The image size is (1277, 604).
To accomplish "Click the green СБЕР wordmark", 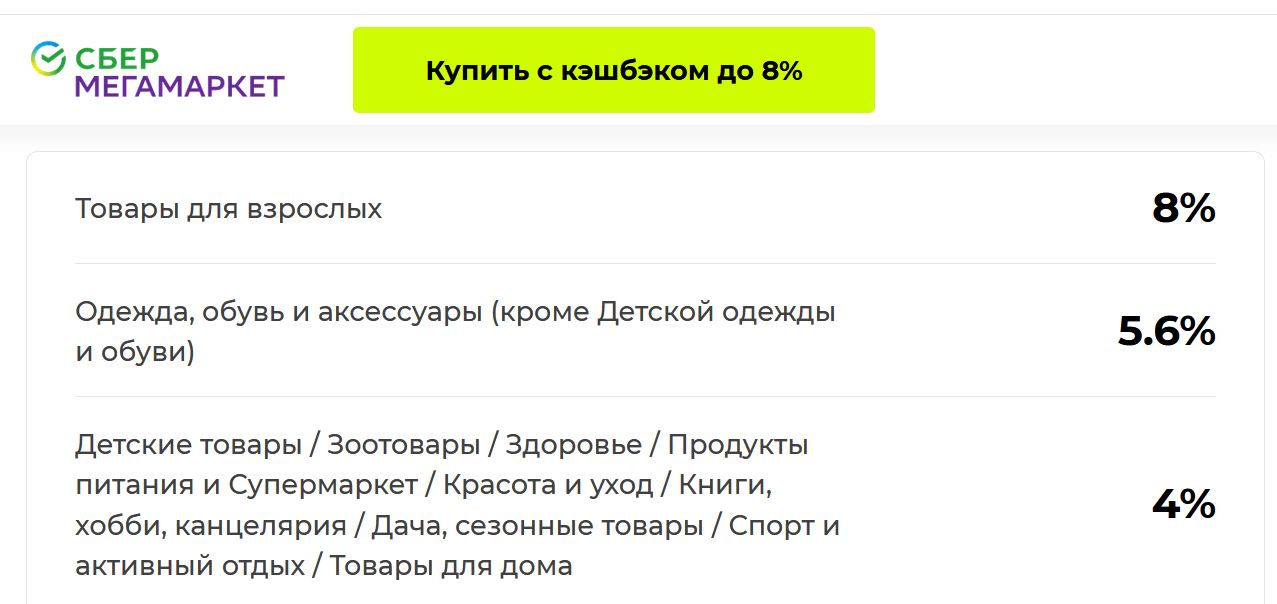I will [116, 59].
